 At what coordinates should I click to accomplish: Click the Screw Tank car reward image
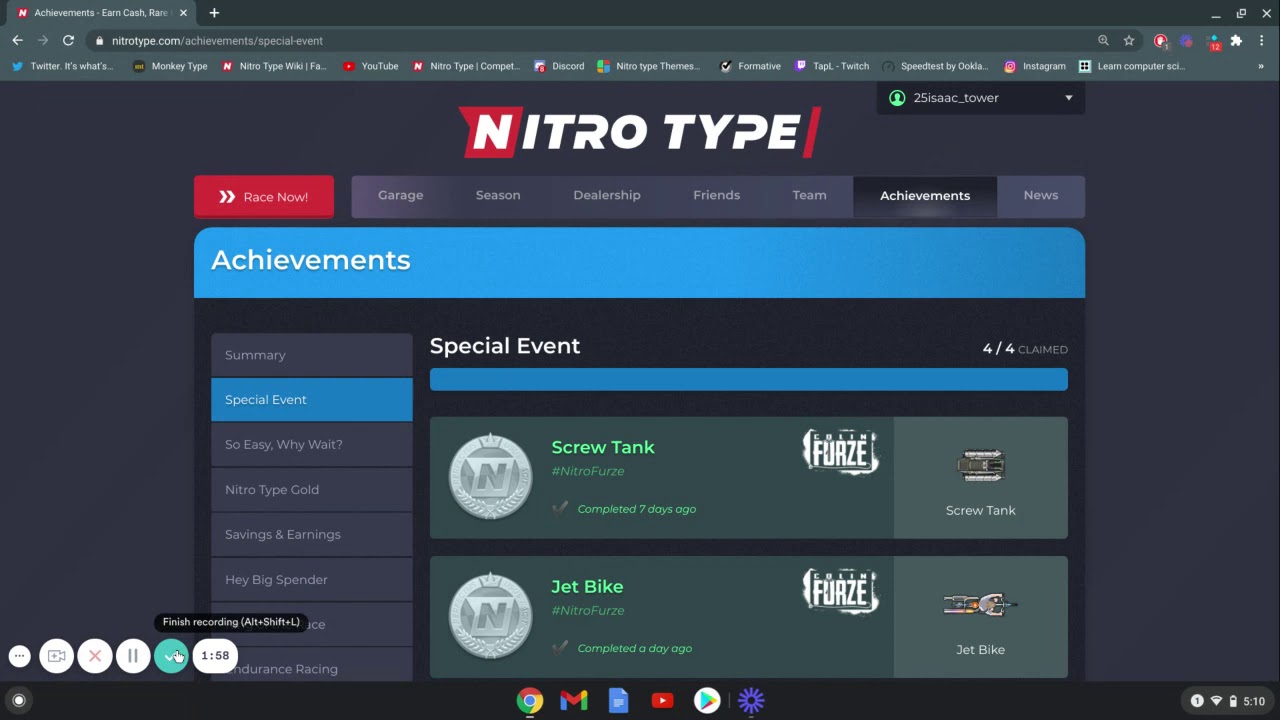click(x=980, y=466)
